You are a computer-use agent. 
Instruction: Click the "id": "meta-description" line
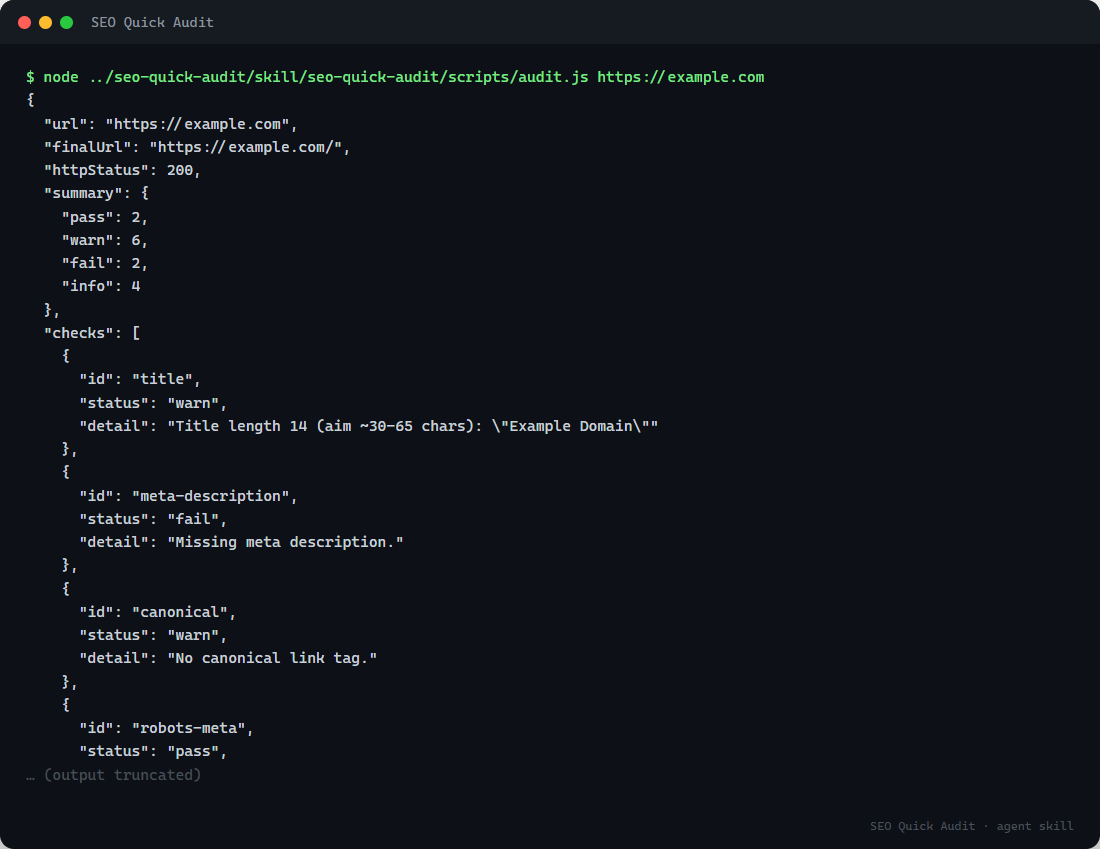(188, 496)
